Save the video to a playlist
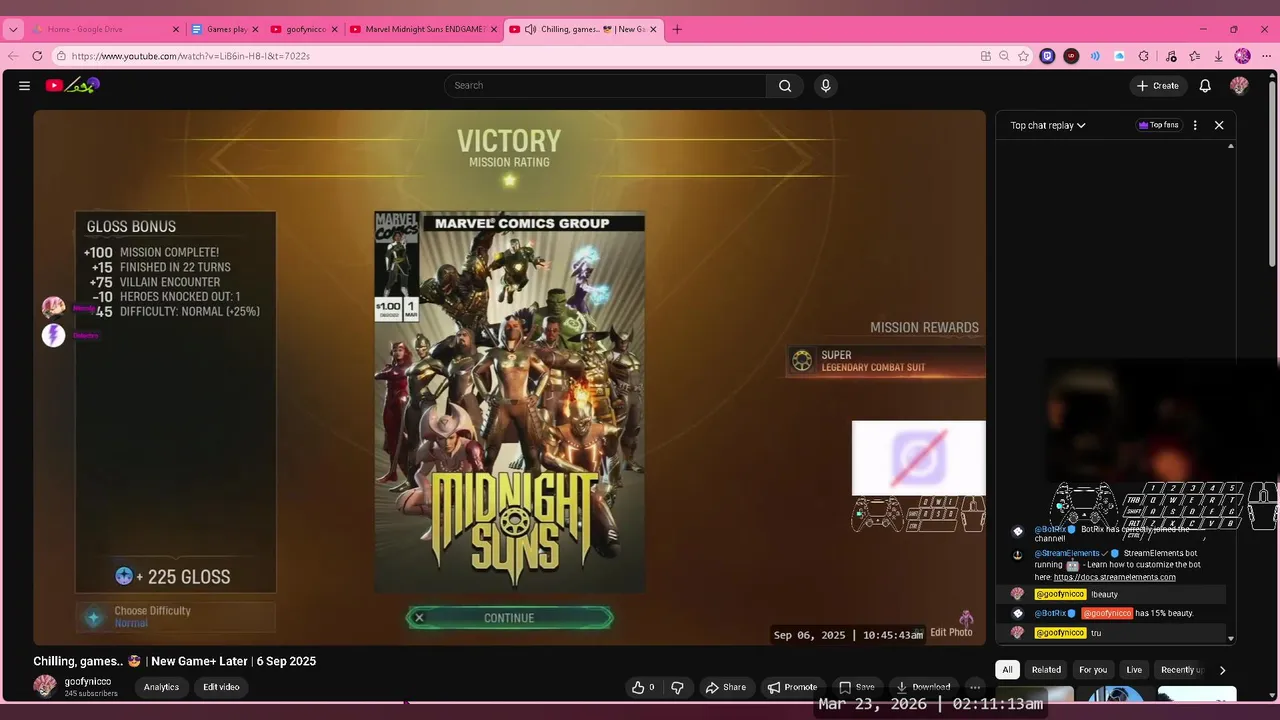 tap(857, 687)
